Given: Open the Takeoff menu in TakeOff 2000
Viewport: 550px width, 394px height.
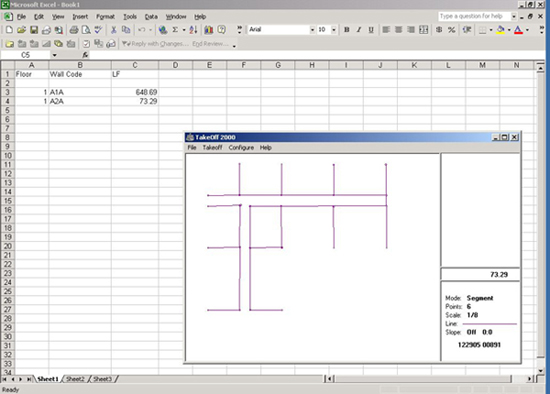Looking at the screenshot, I should [x=212, y=148].
